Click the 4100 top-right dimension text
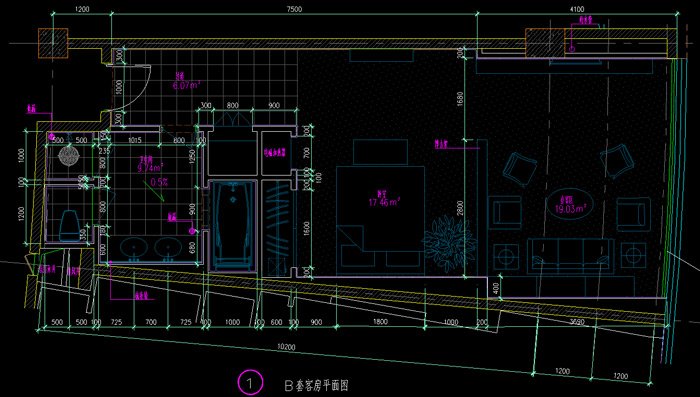 click(x=577, y=9)
